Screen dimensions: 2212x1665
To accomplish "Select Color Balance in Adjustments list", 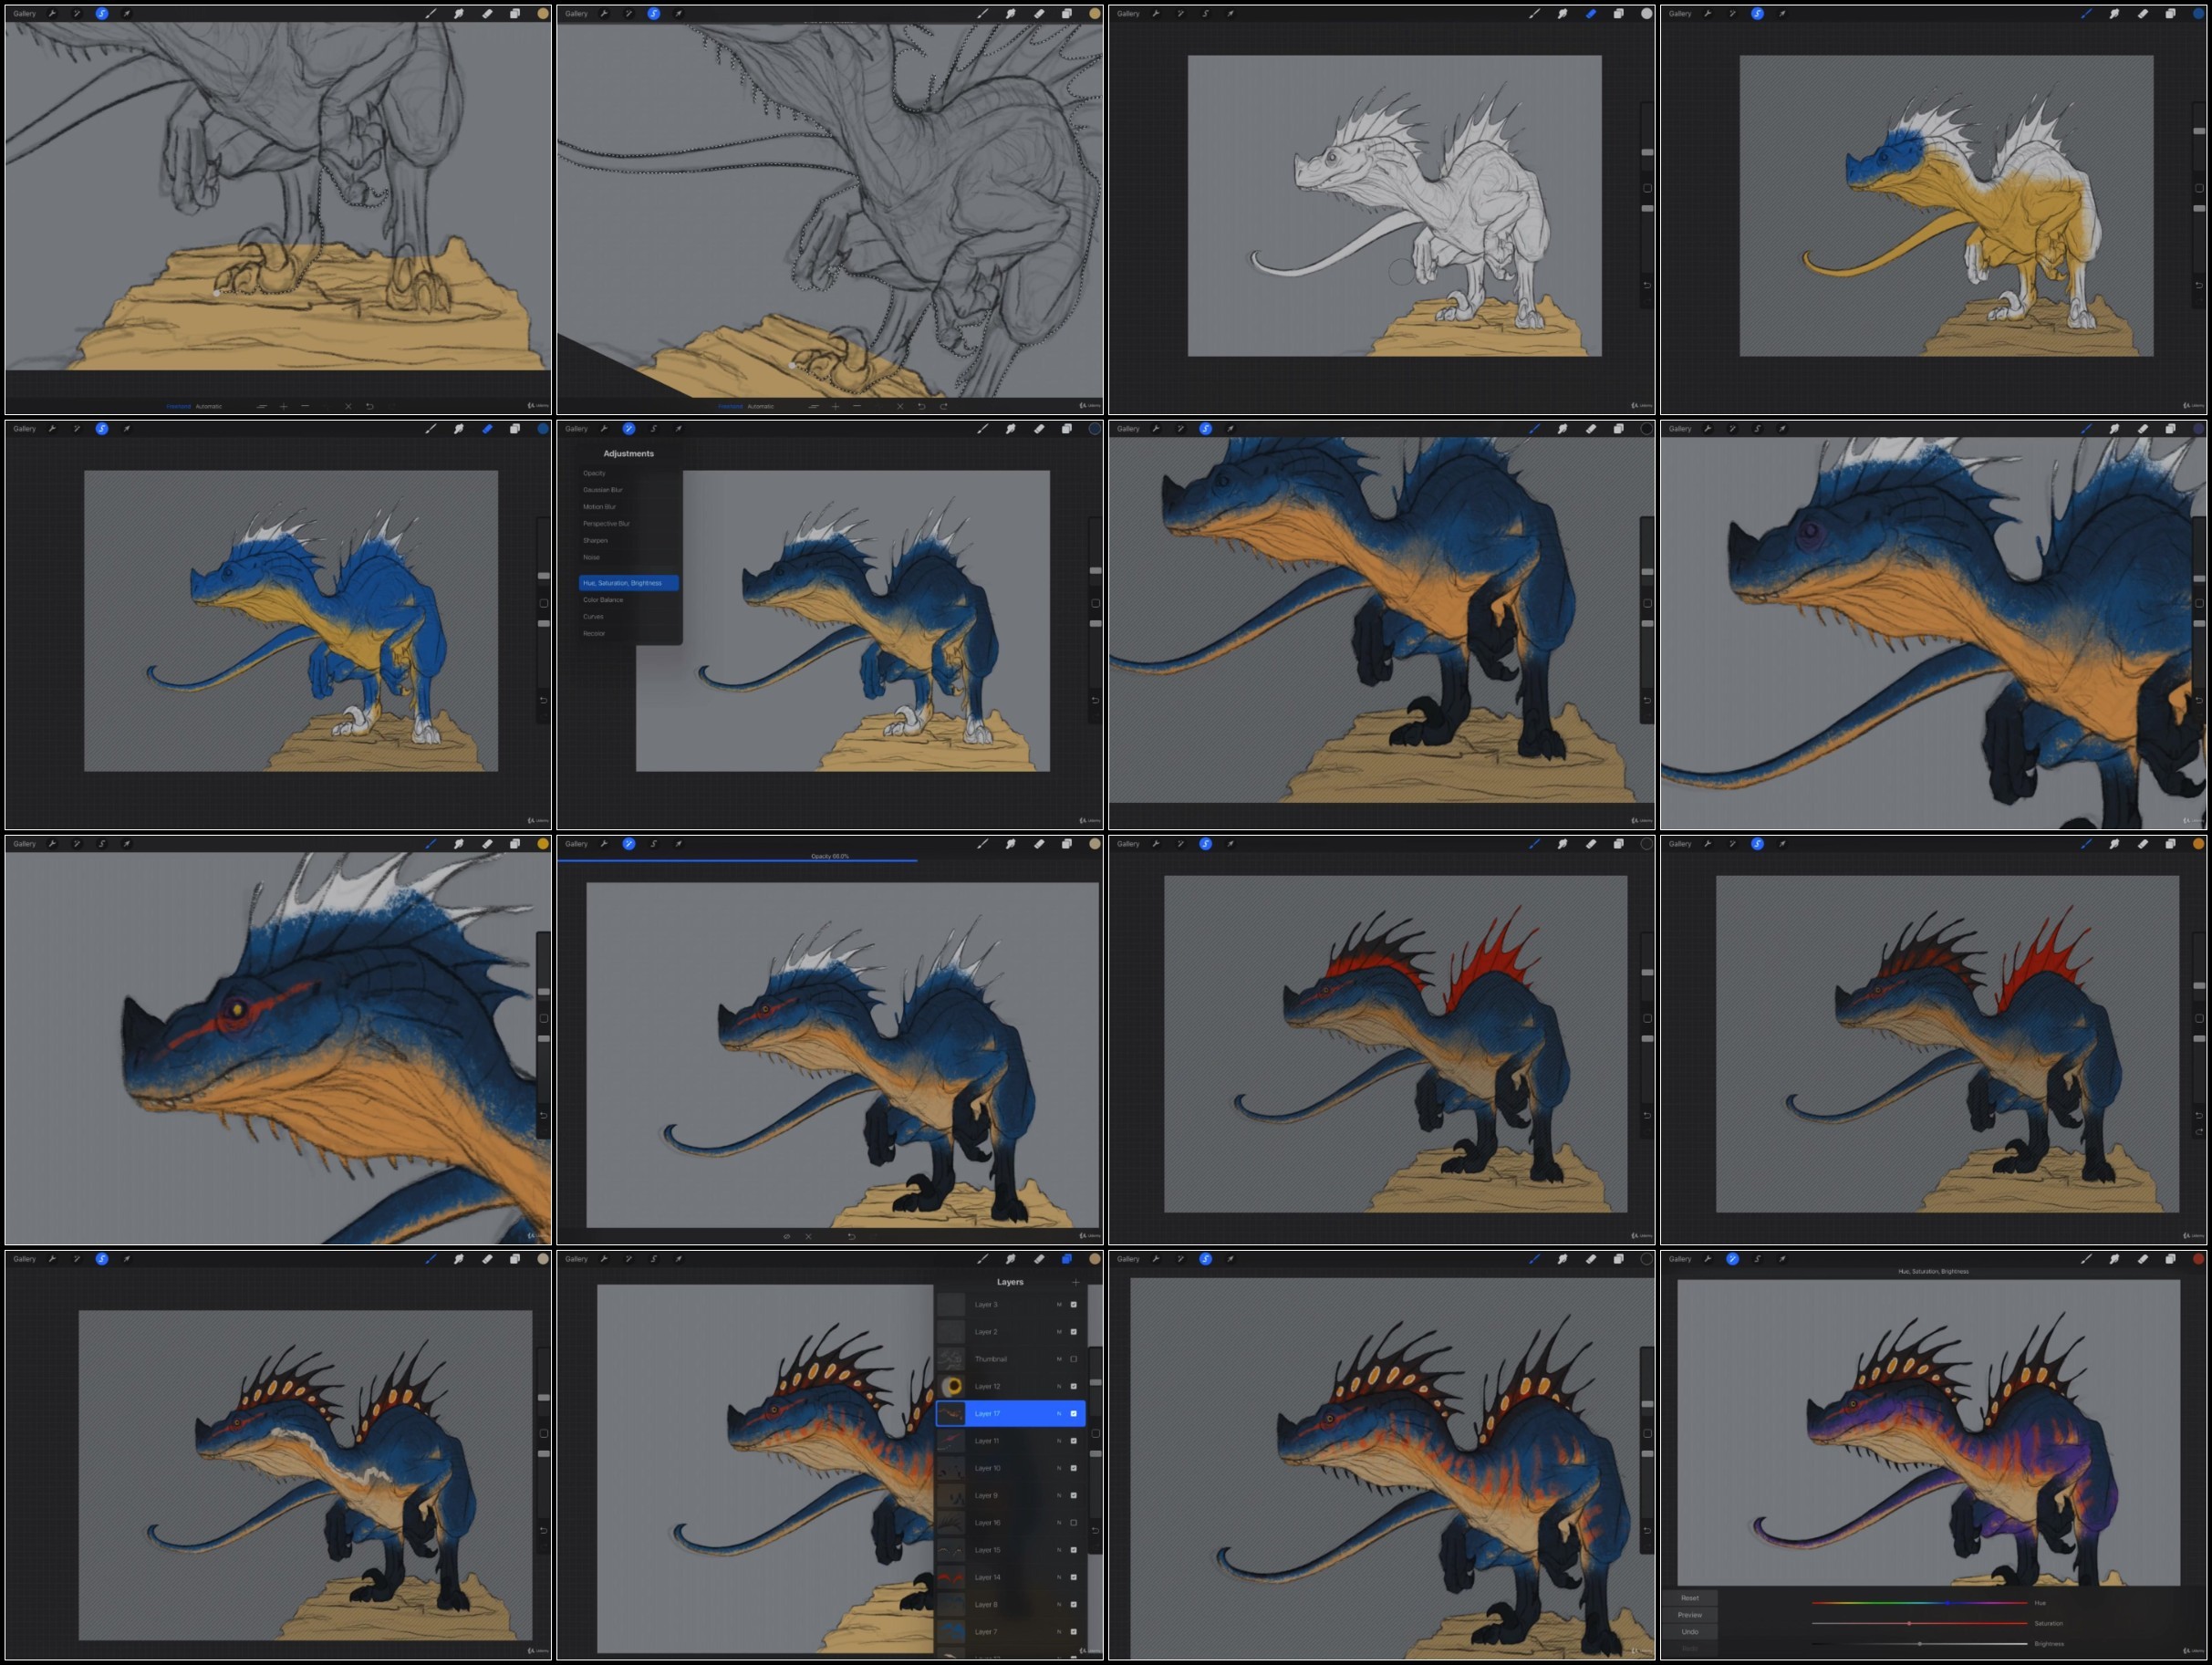I will [603, 600].
